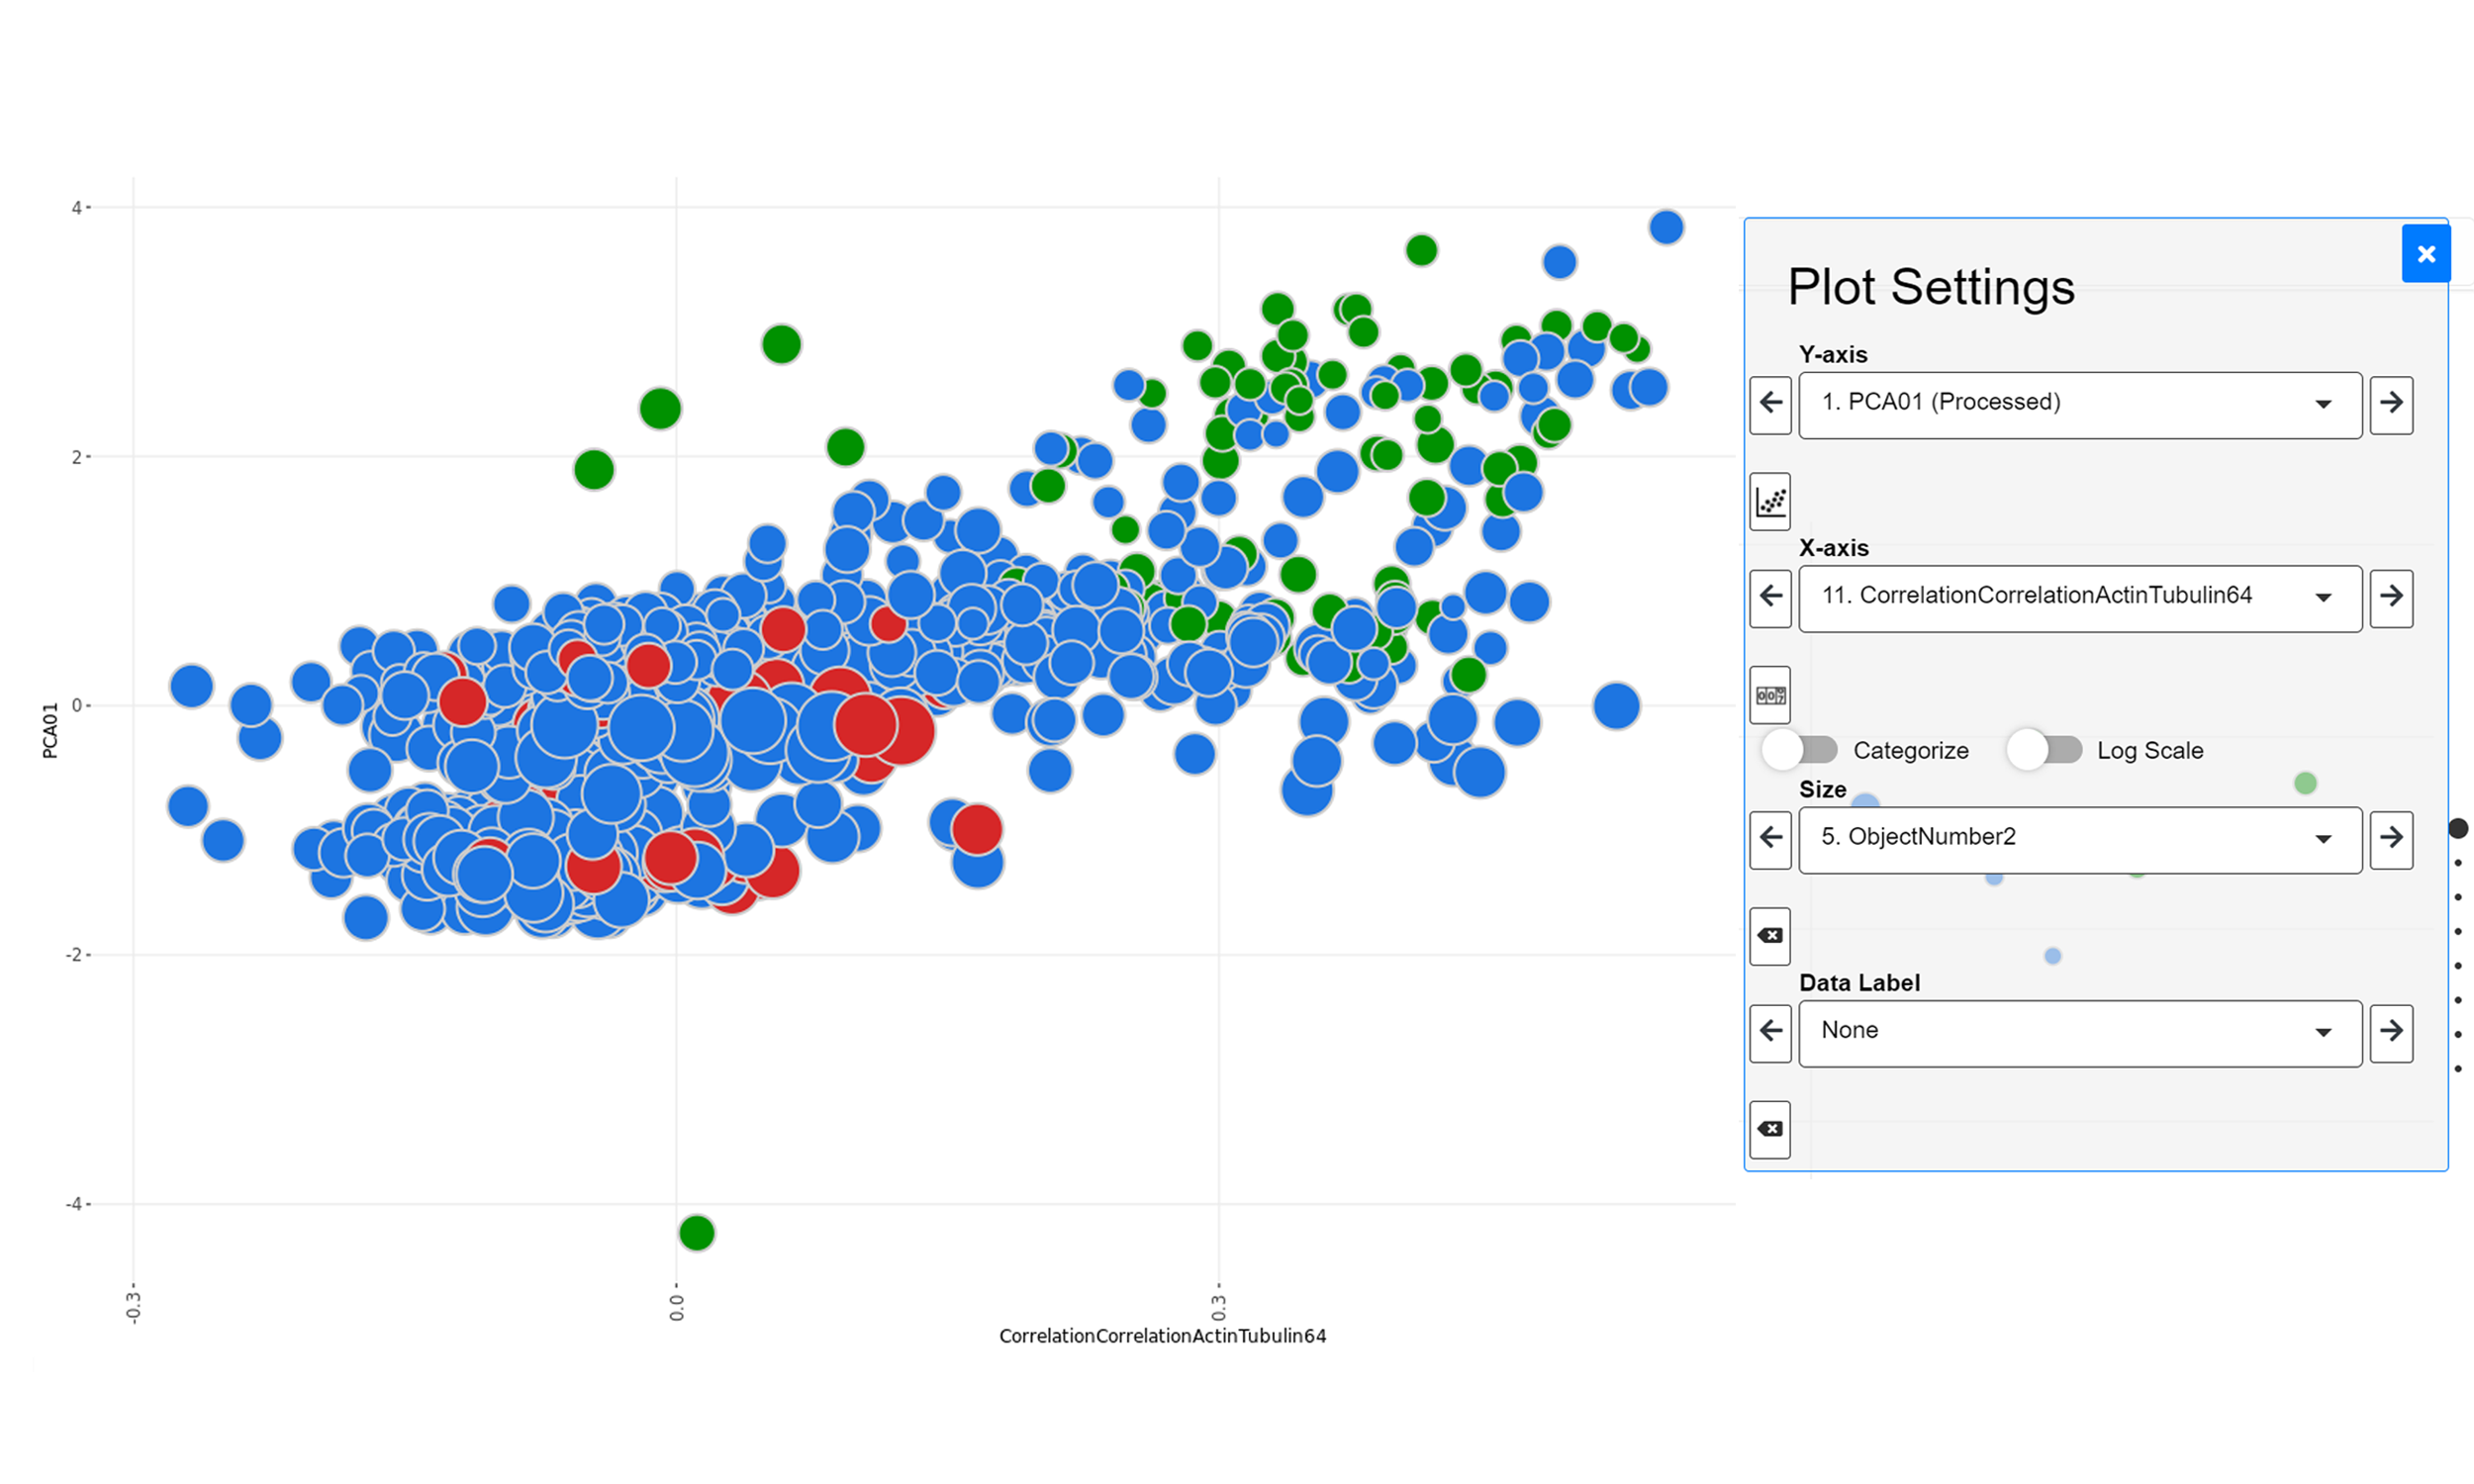Clear the Data Label with backspace icon
The image size is (2474, 1484).
pyautogui.click(x=1770, y=1129)
